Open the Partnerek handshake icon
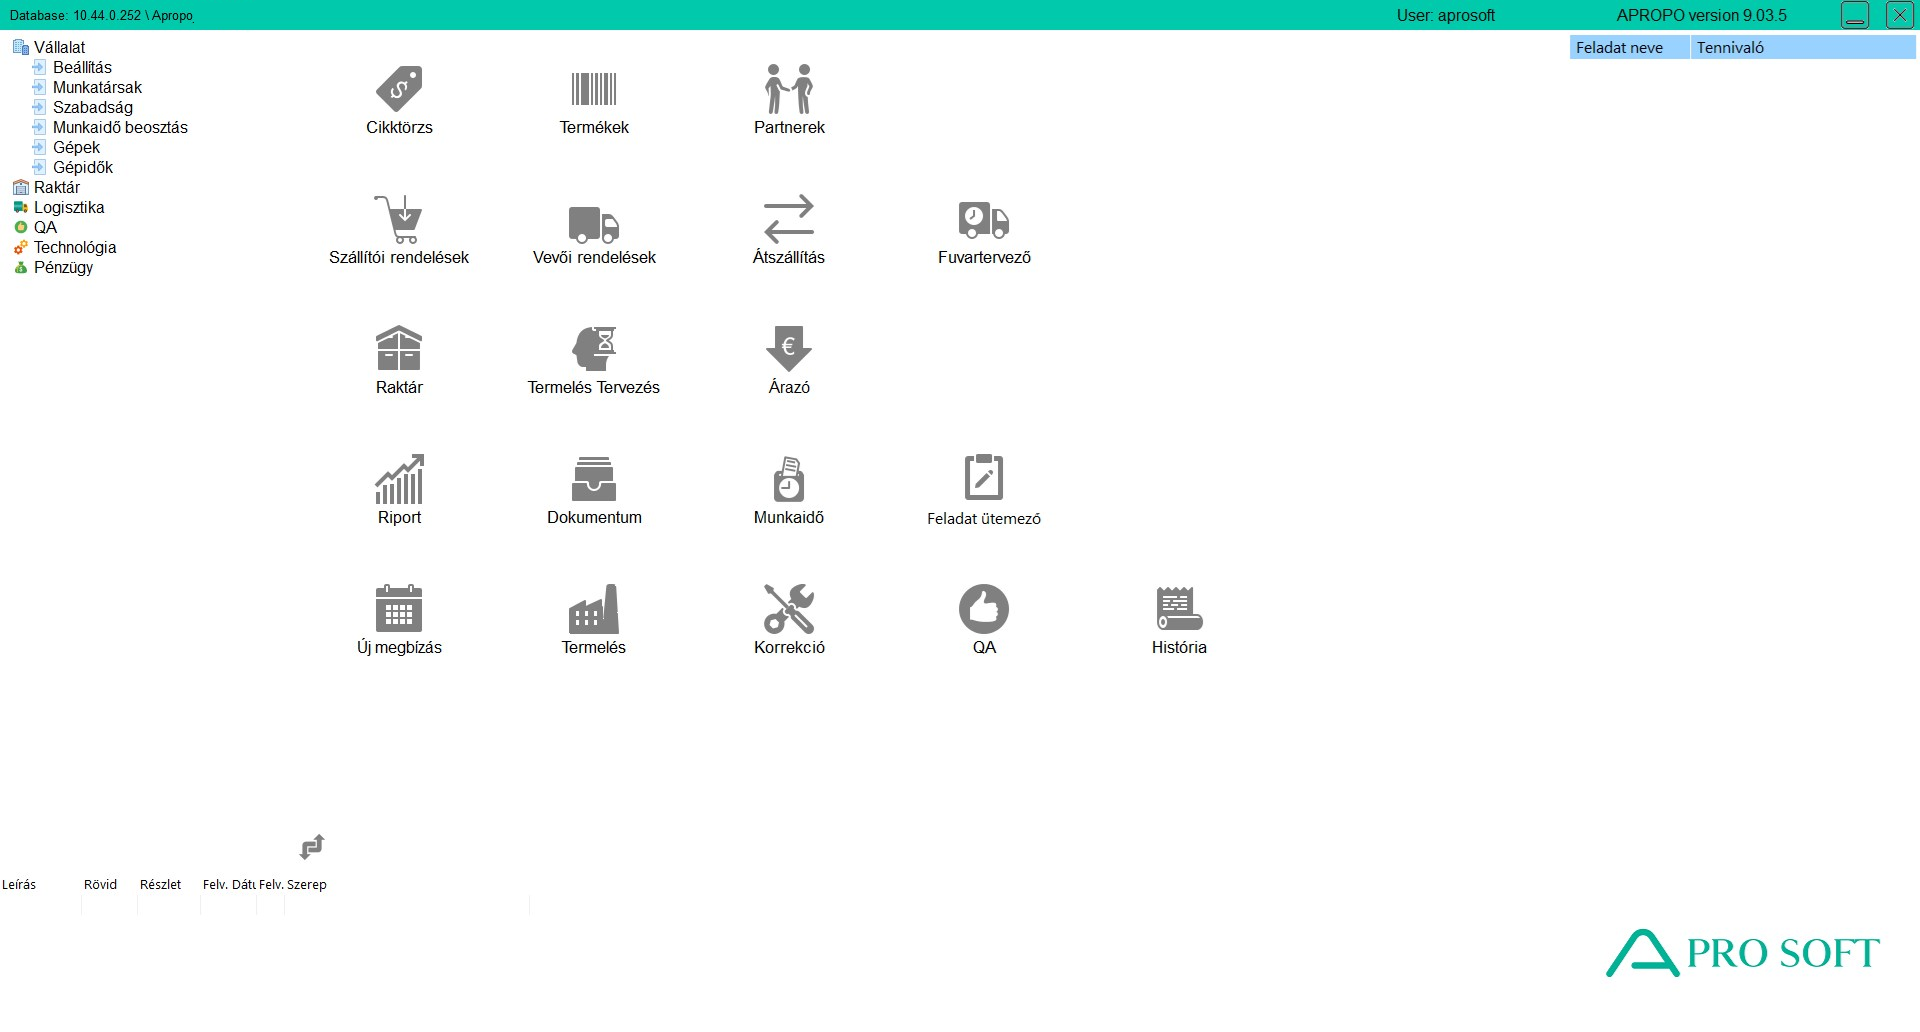 [x=789, y=89]
